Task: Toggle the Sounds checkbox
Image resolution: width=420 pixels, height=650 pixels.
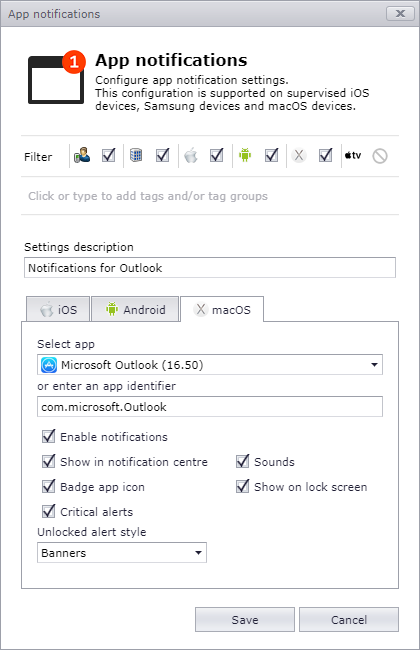Action: coord(243,461)
